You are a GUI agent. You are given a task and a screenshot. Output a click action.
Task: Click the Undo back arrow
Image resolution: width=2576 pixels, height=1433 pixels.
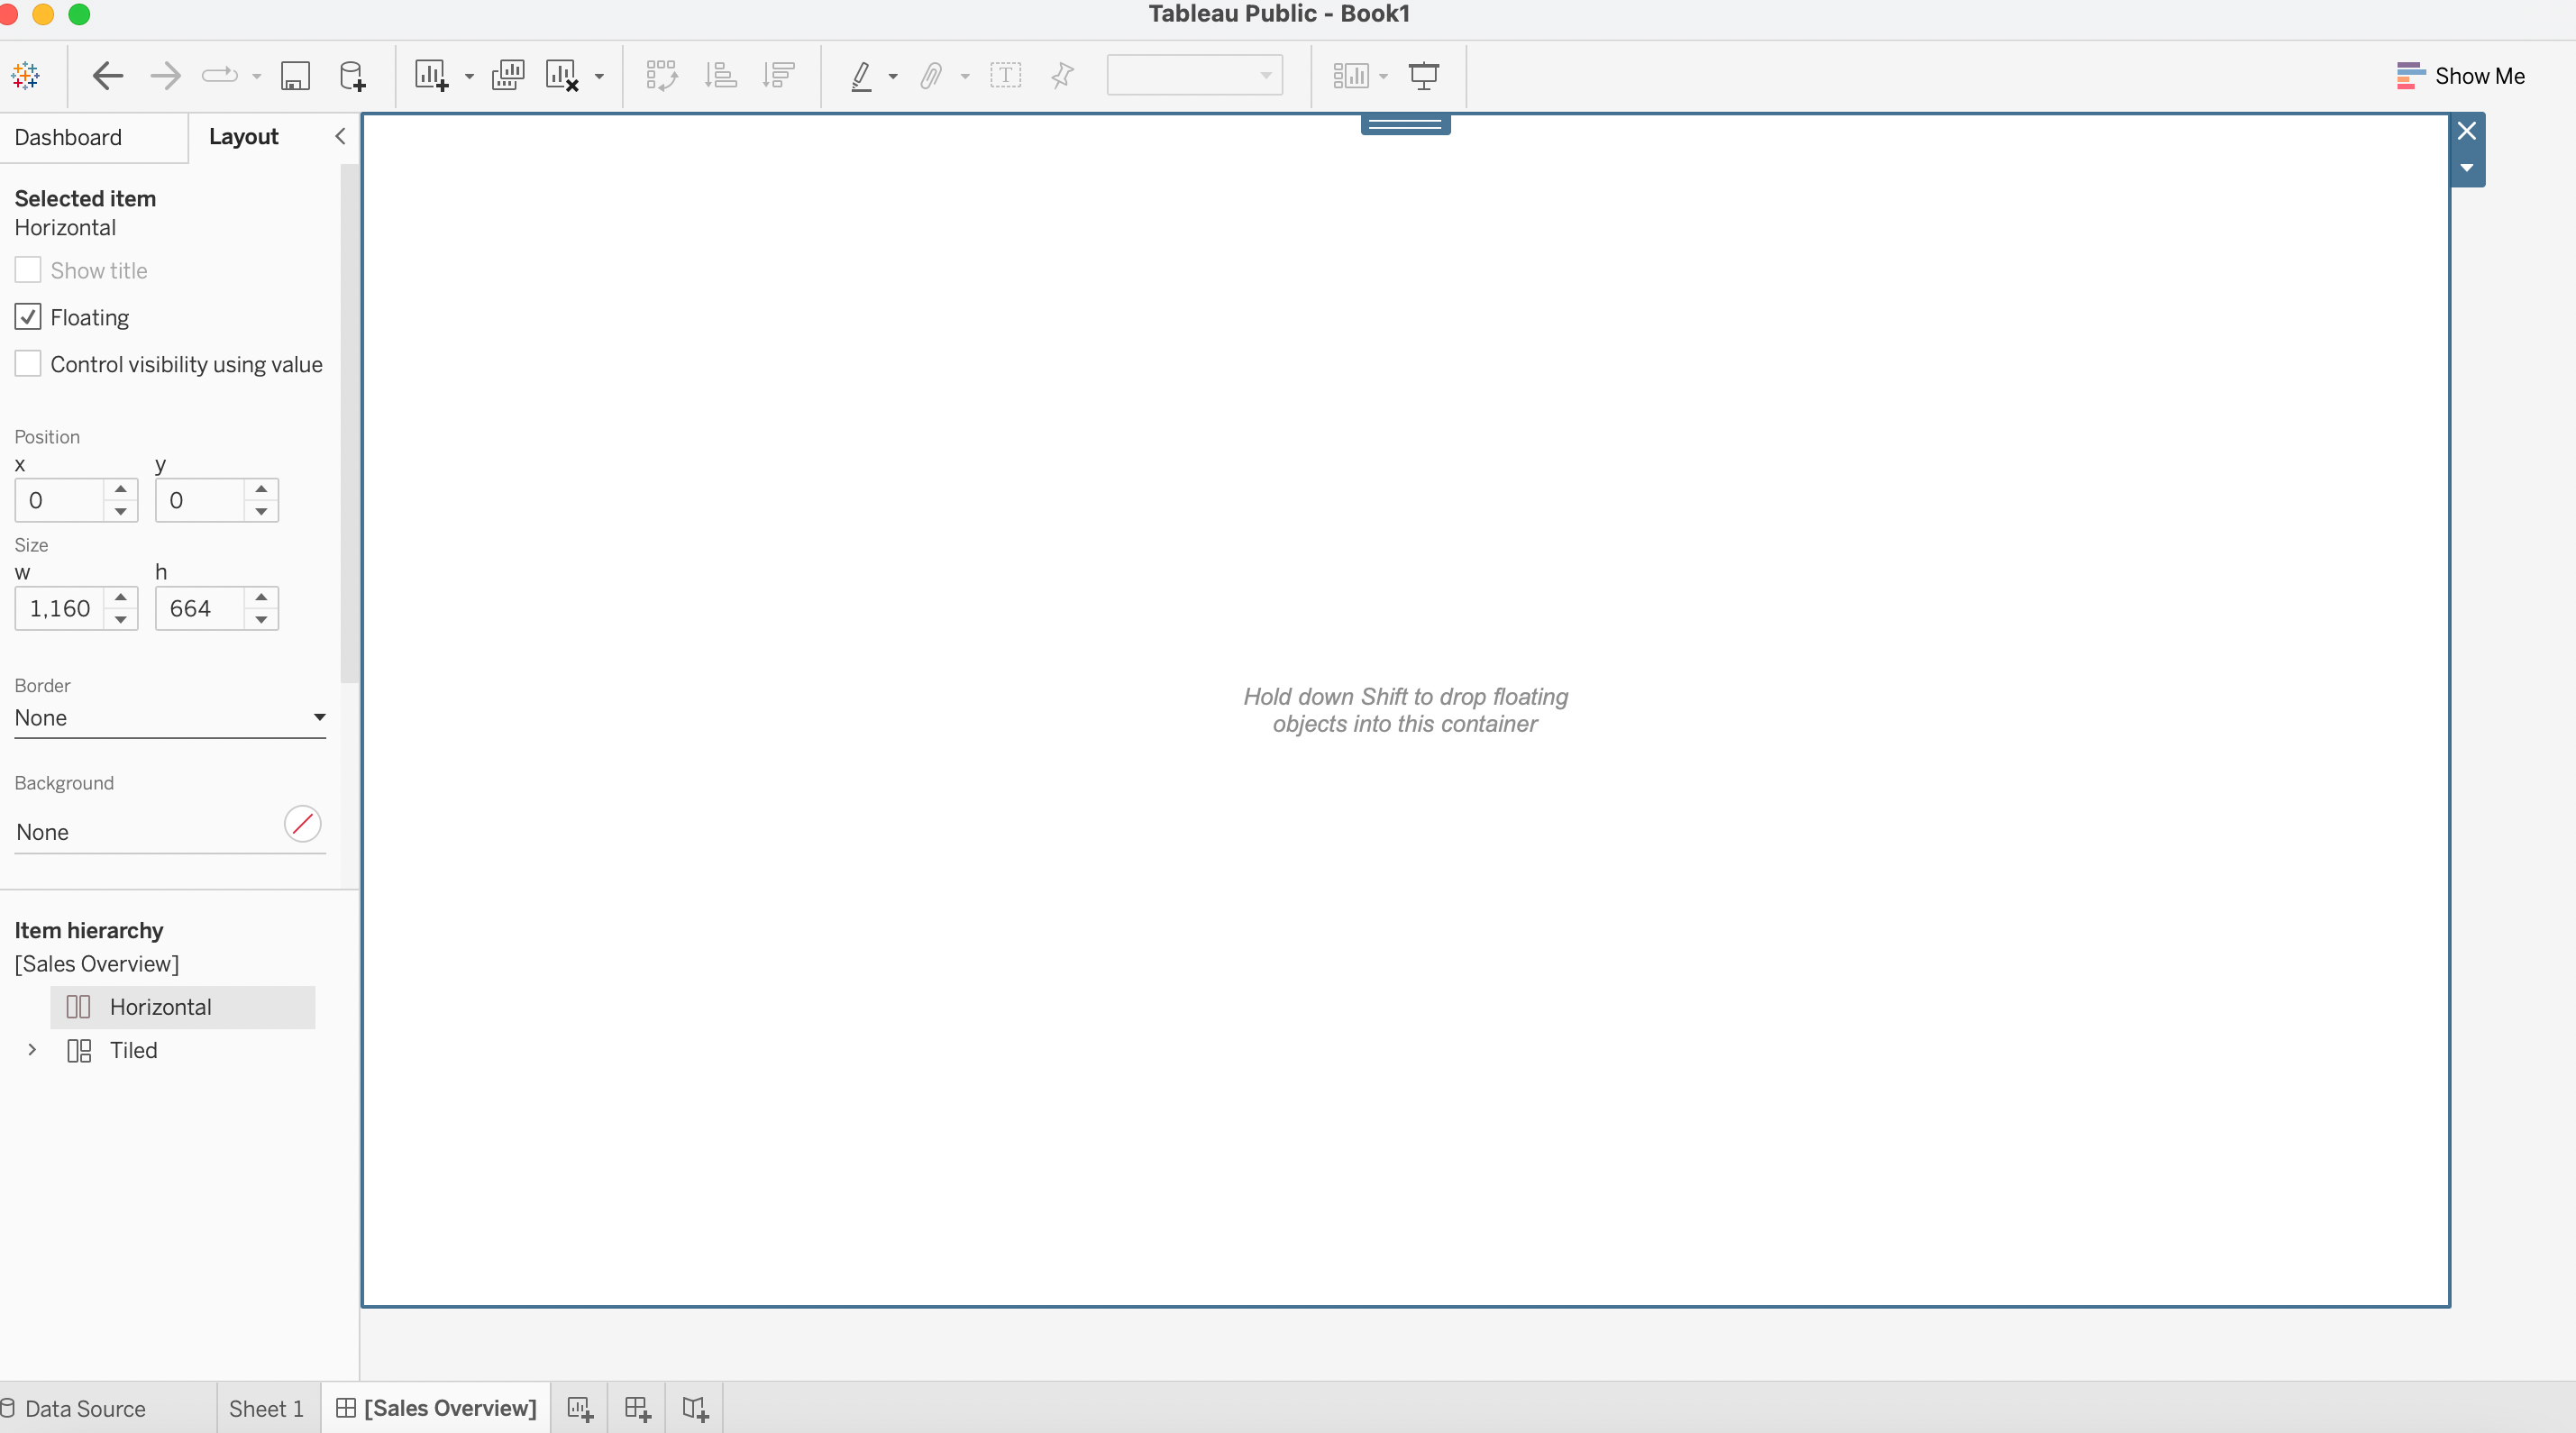tap(107, 76)
